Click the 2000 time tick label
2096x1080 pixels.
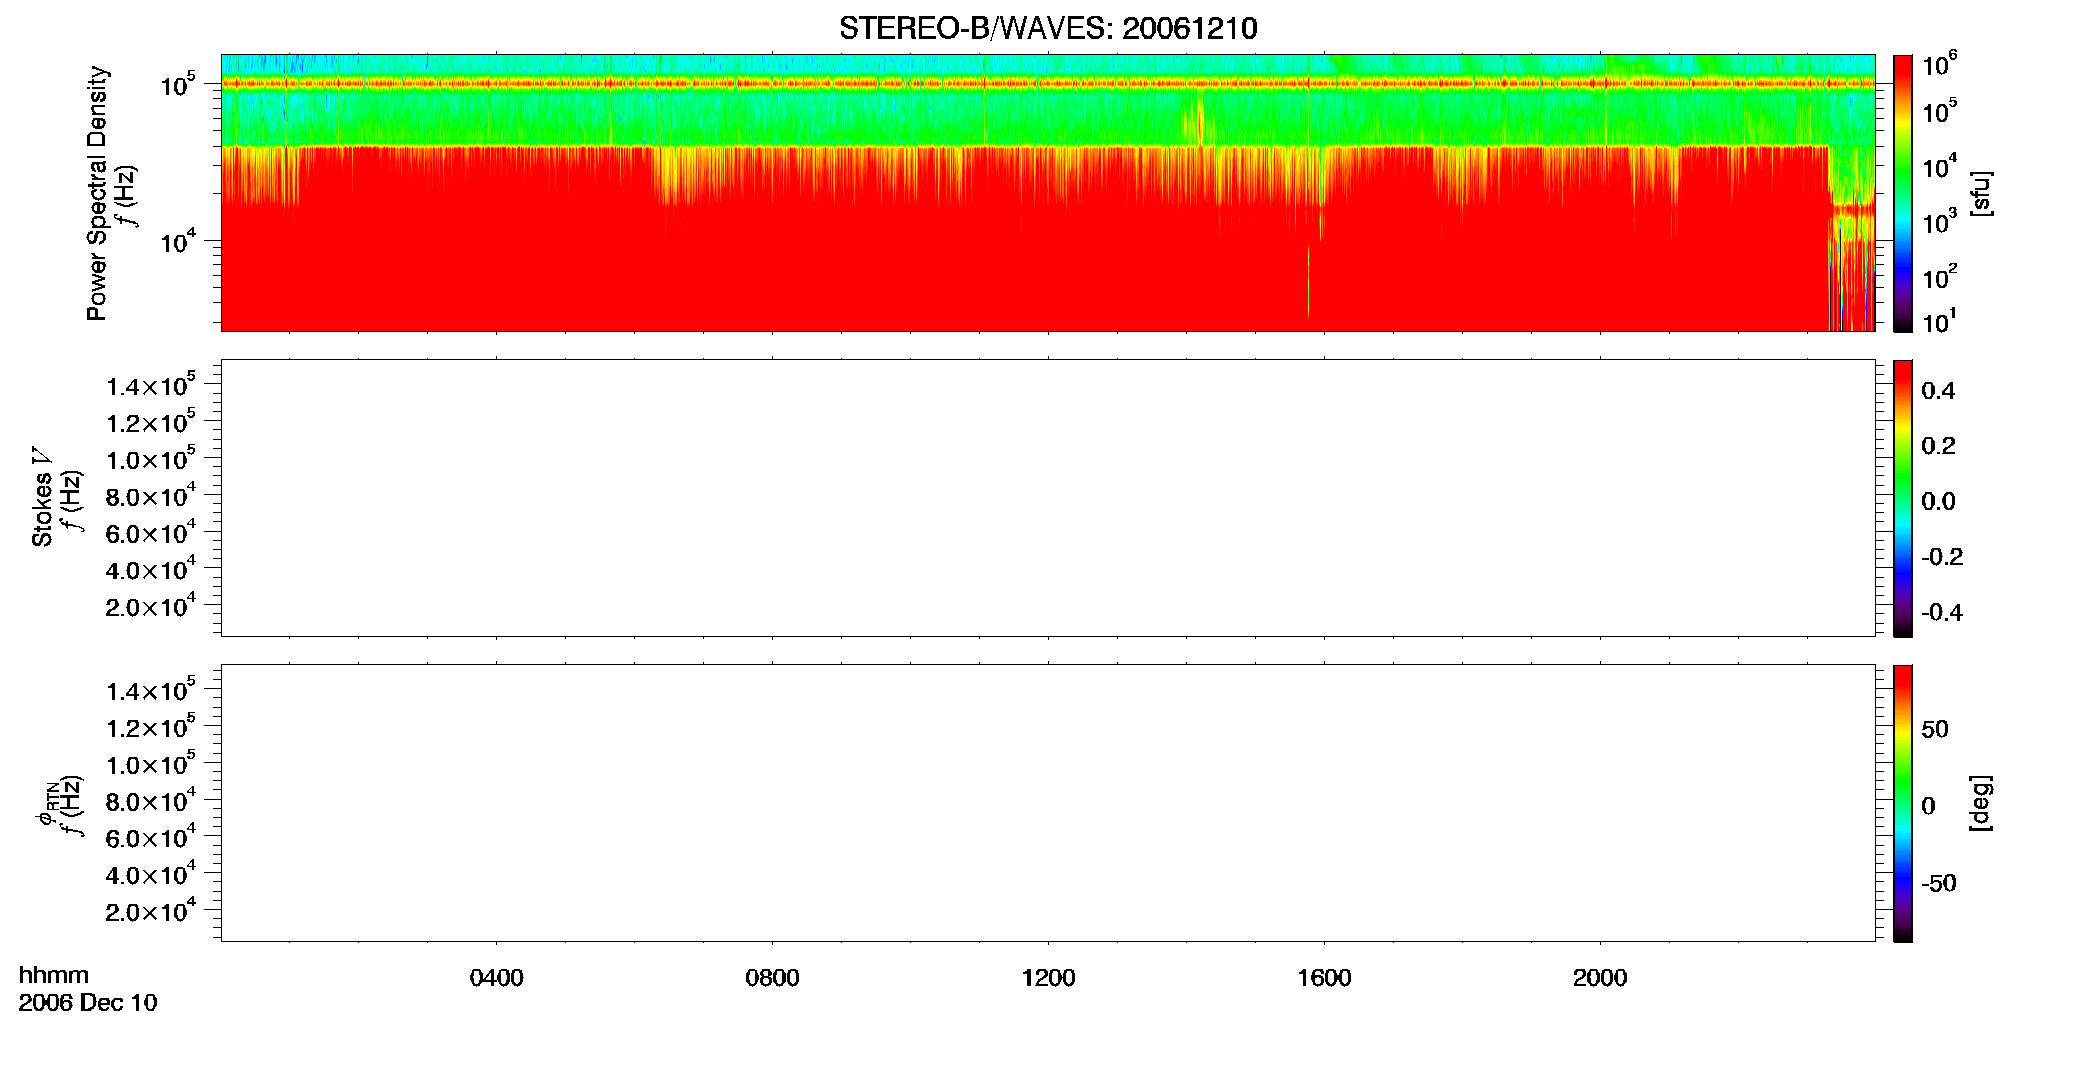(1600, 978)
